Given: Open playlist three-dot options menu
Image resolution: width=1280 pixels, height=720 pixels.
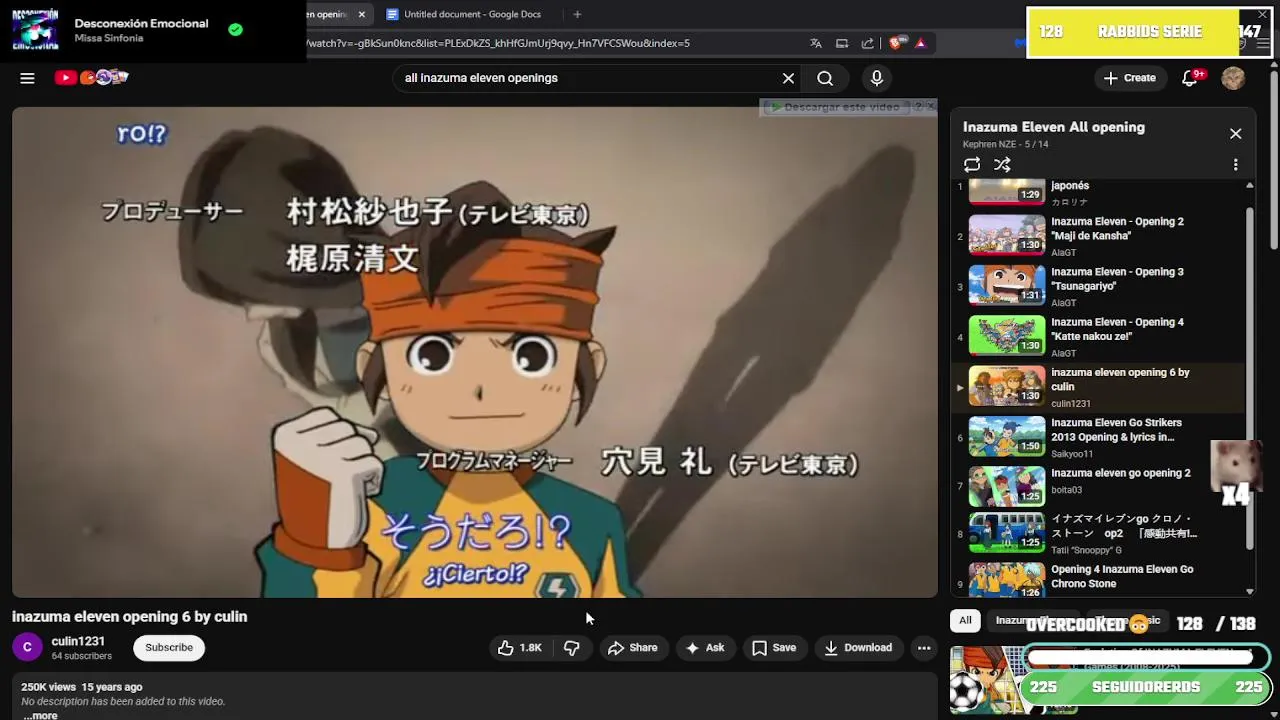Looking at the screenshot, I should click(x=1235, y=165).
